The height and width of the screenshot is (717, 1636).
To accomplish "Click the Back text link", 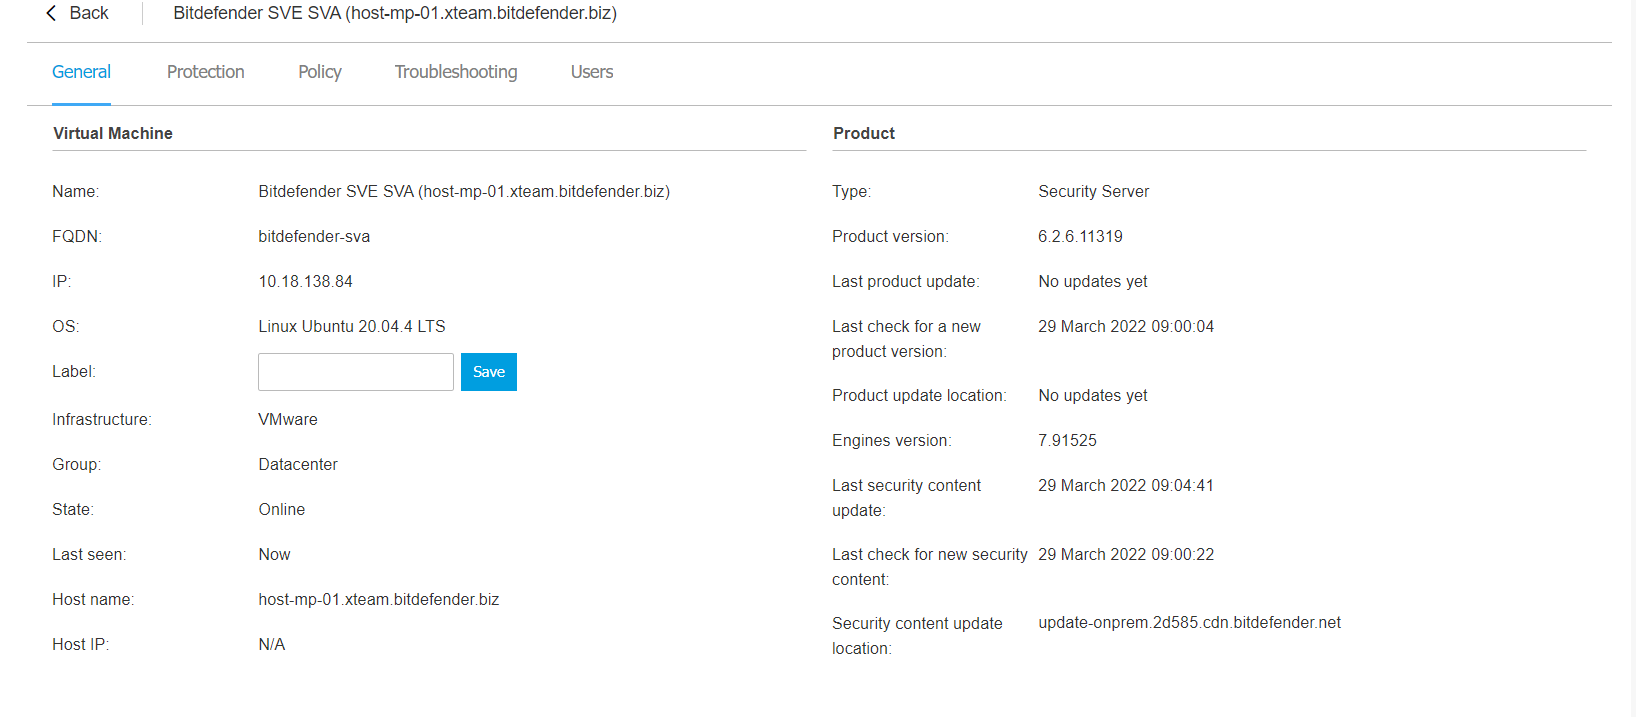I will point(89,13).
